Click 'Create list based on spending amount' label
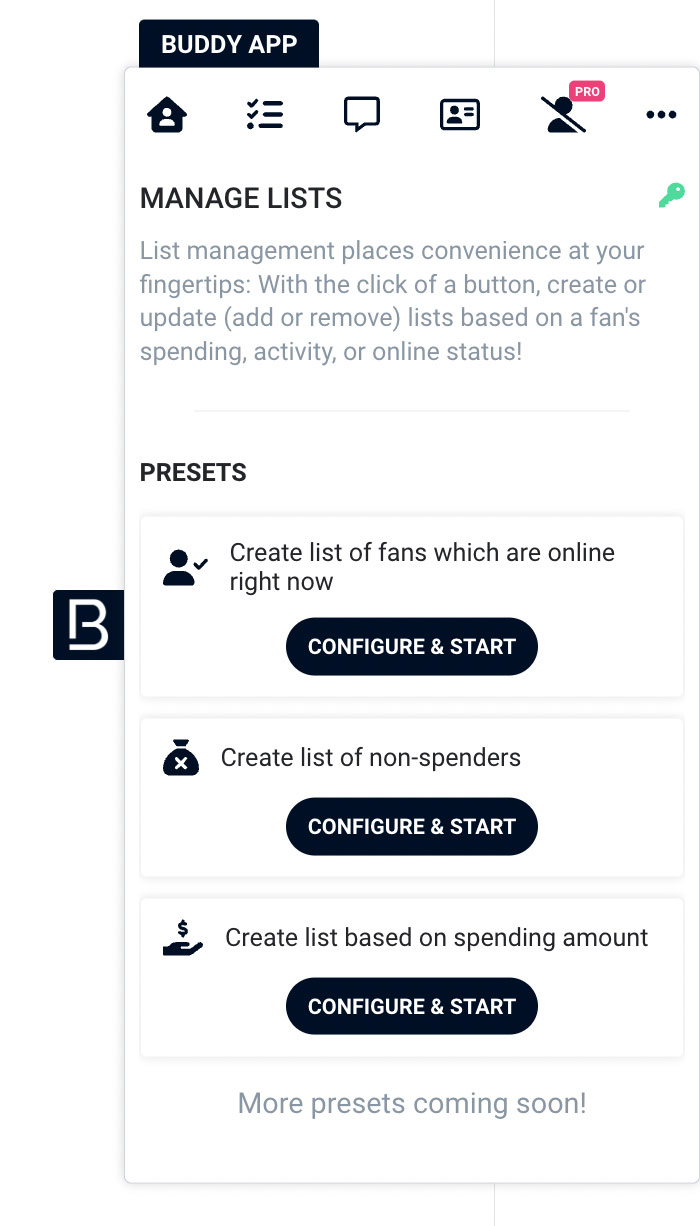This screenshot has height=1226, width=700. [x=437, y=938]
